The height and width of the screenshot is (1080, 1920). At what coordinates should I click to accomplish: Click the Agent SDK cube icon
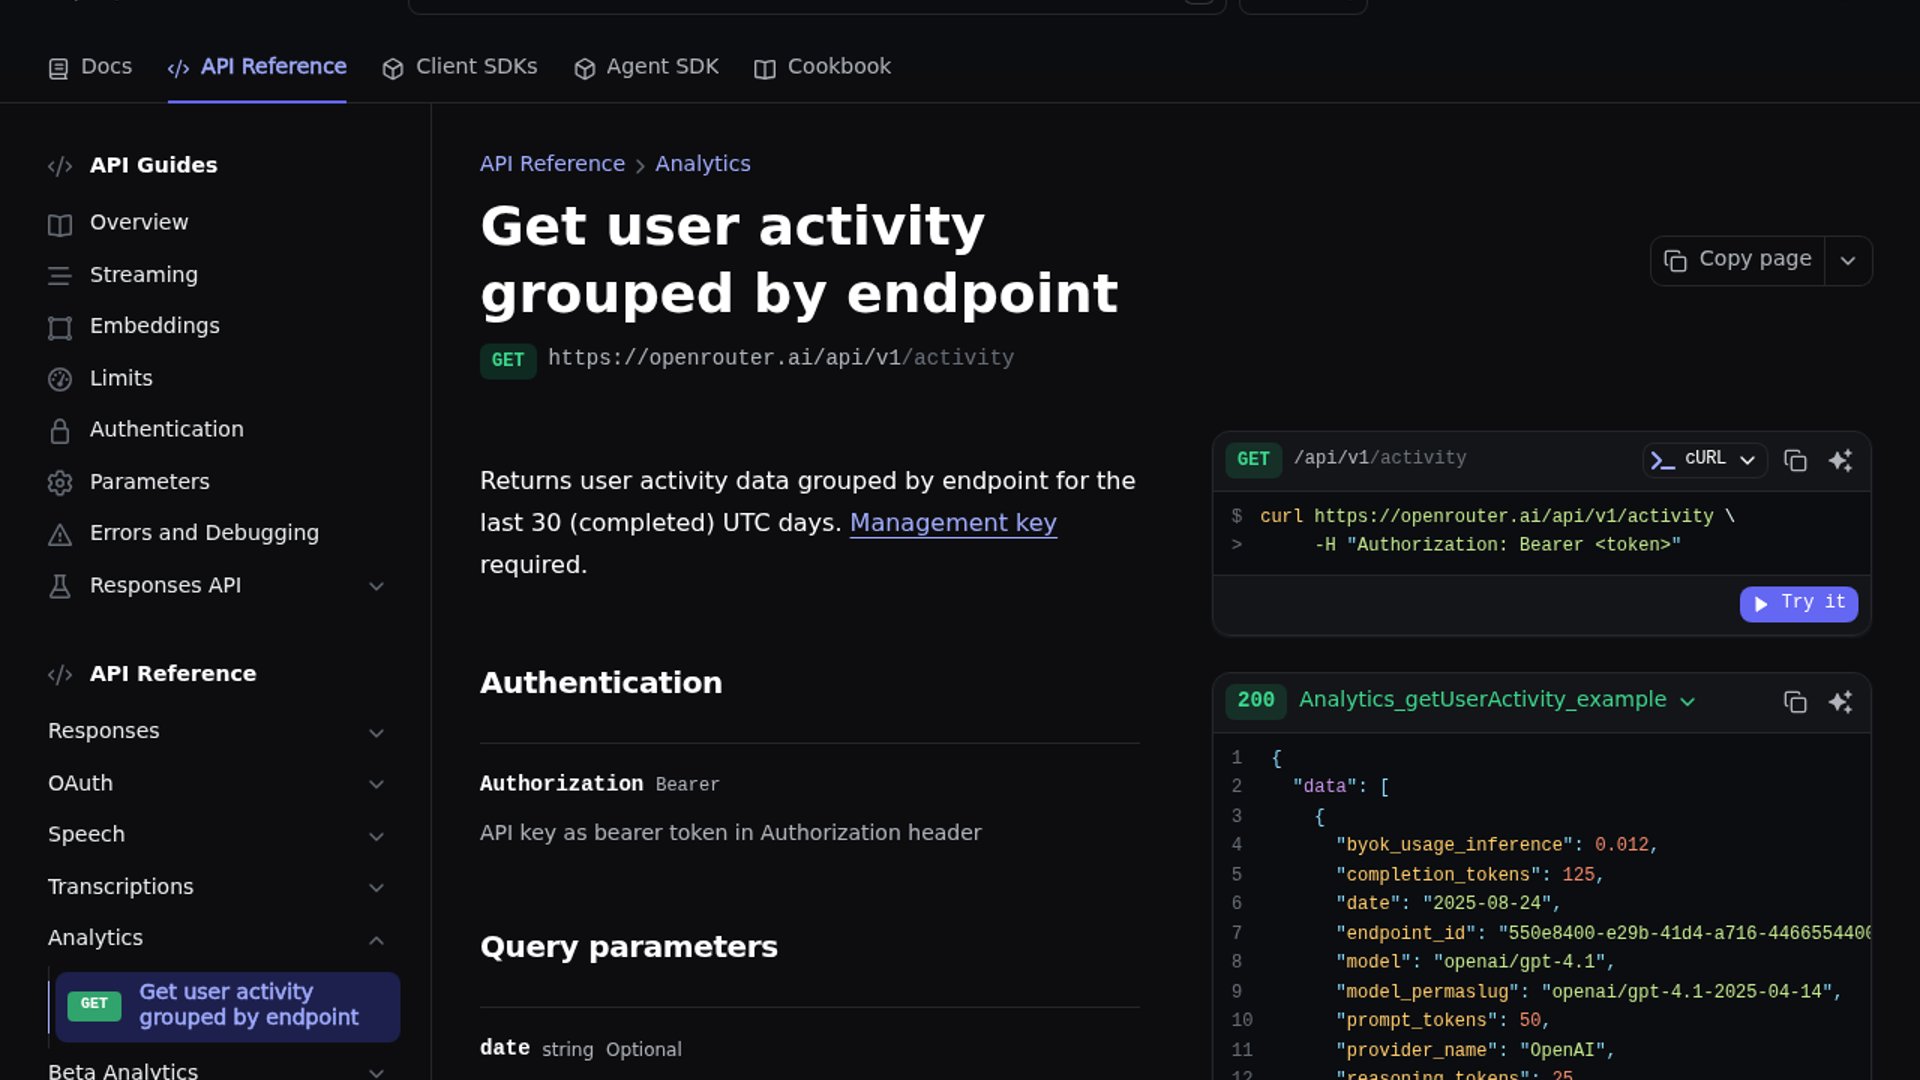pos(585,68)
